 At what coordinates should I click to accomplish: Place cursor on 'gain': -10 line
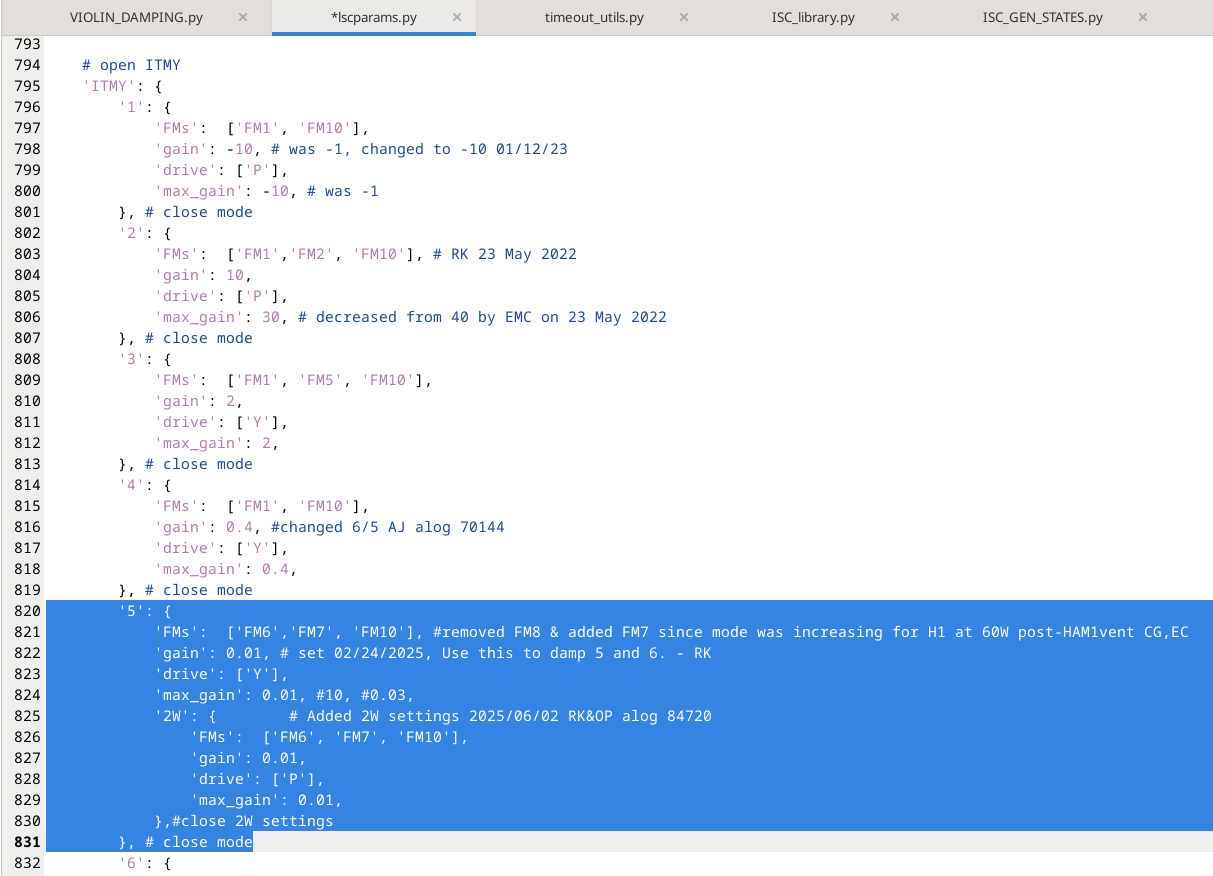pos(361,149)
